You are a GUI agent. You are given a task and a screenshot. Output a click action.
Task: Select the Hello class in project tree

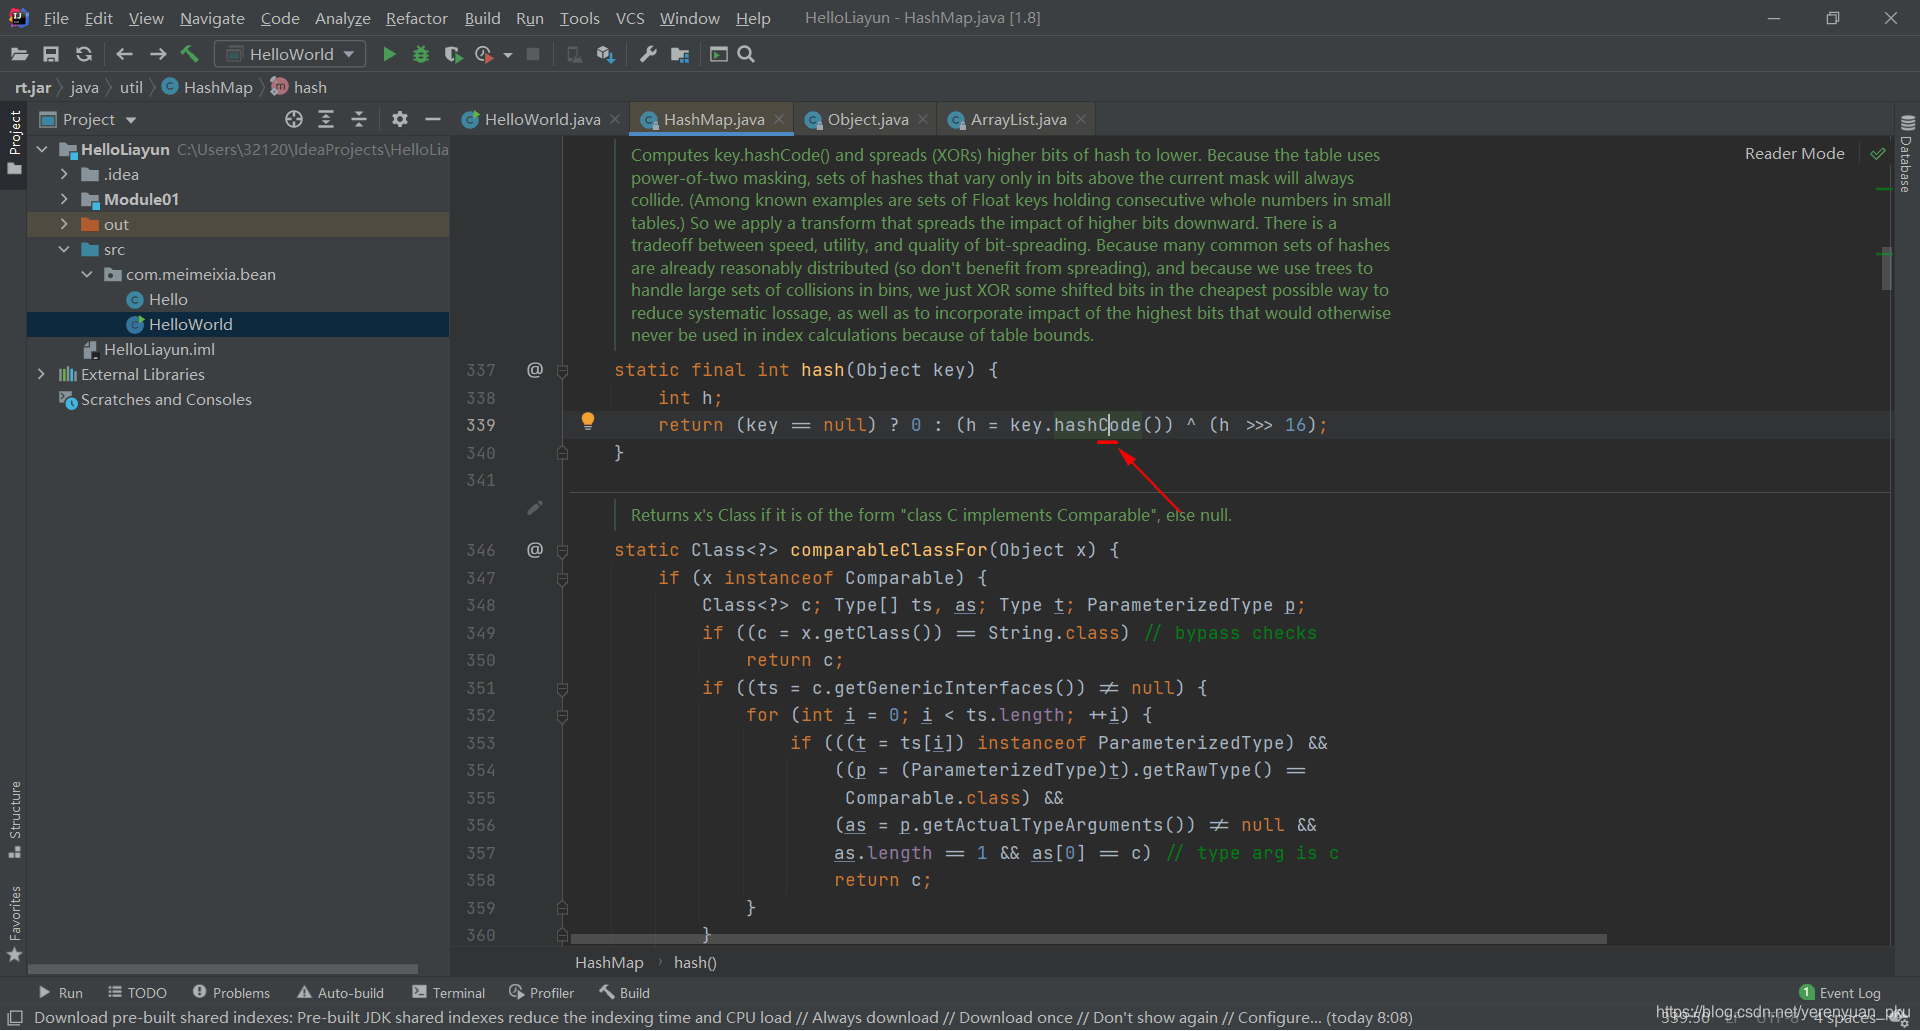168,299
